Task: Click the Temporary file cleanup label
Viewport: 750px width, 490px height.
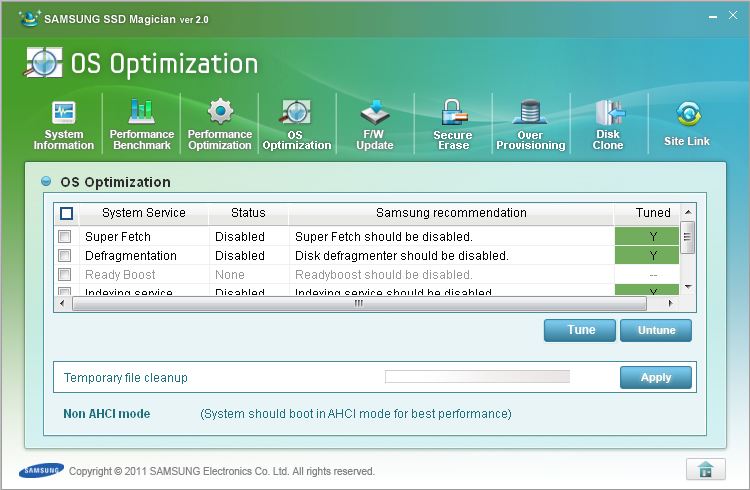Action: [125, 378]
